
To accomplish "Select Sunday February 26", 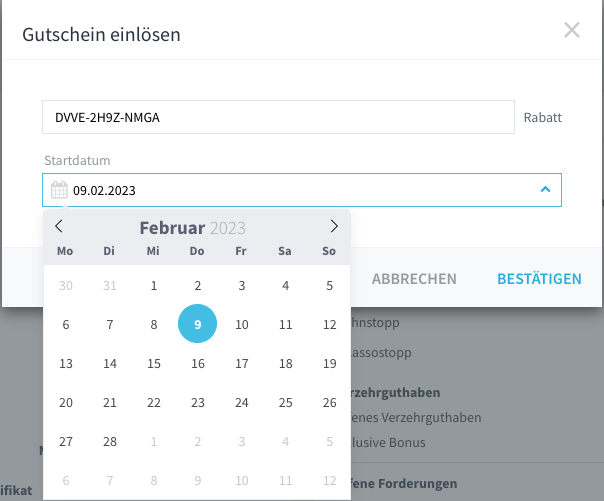I will 329,402.
